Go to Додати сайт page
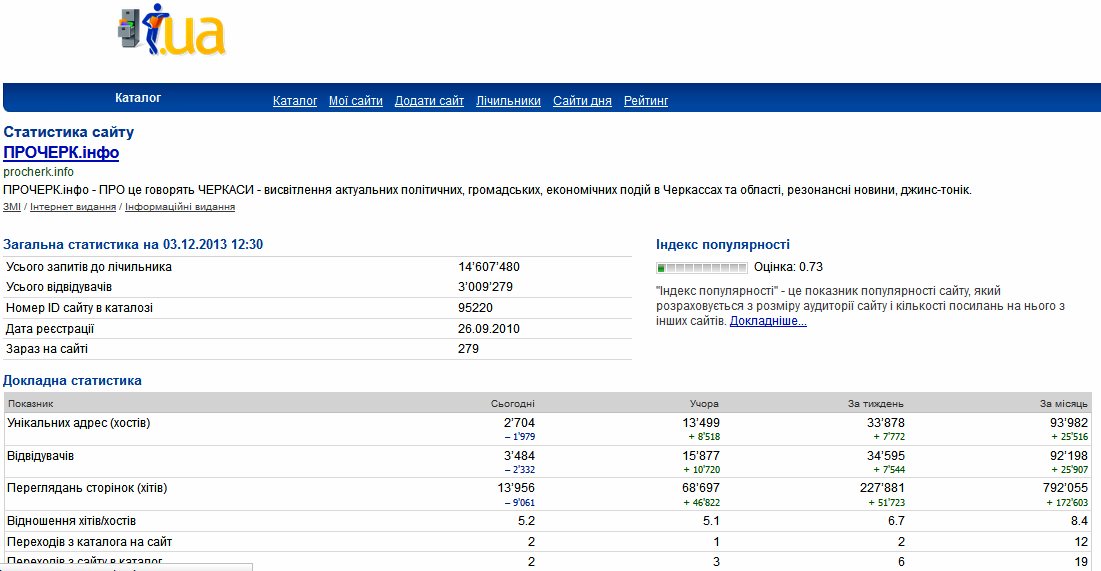Image resolution: width=1101 pixels, height=571 pixels. click(429, 101)
